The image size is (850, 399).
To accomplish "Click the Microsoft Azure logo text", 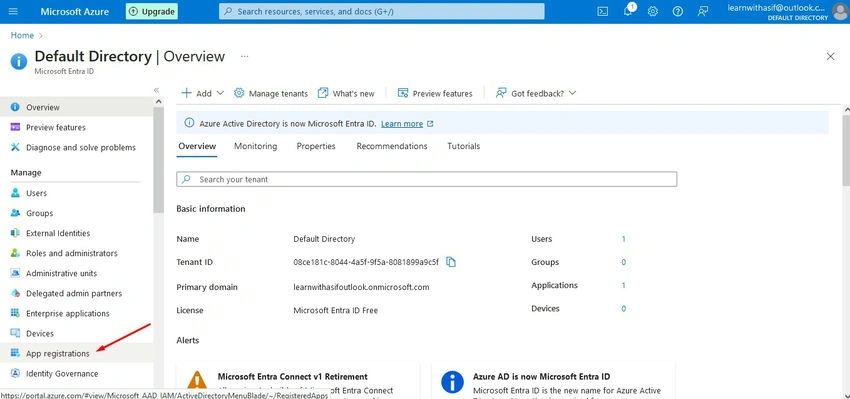I will 74,11.
